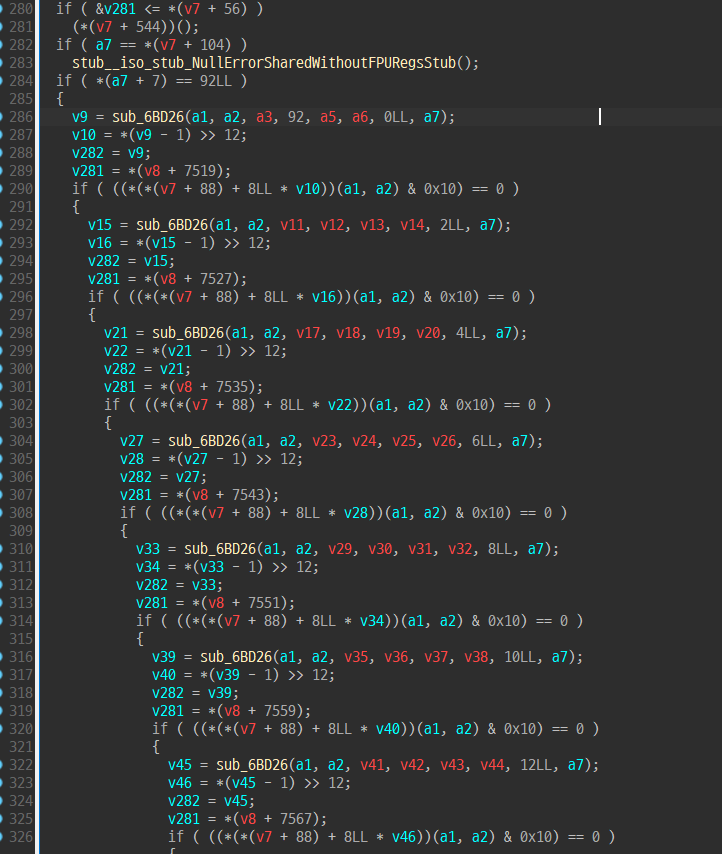Click variable v45 at start of line 322
The image size is (722, 854).
coord(180,764)
